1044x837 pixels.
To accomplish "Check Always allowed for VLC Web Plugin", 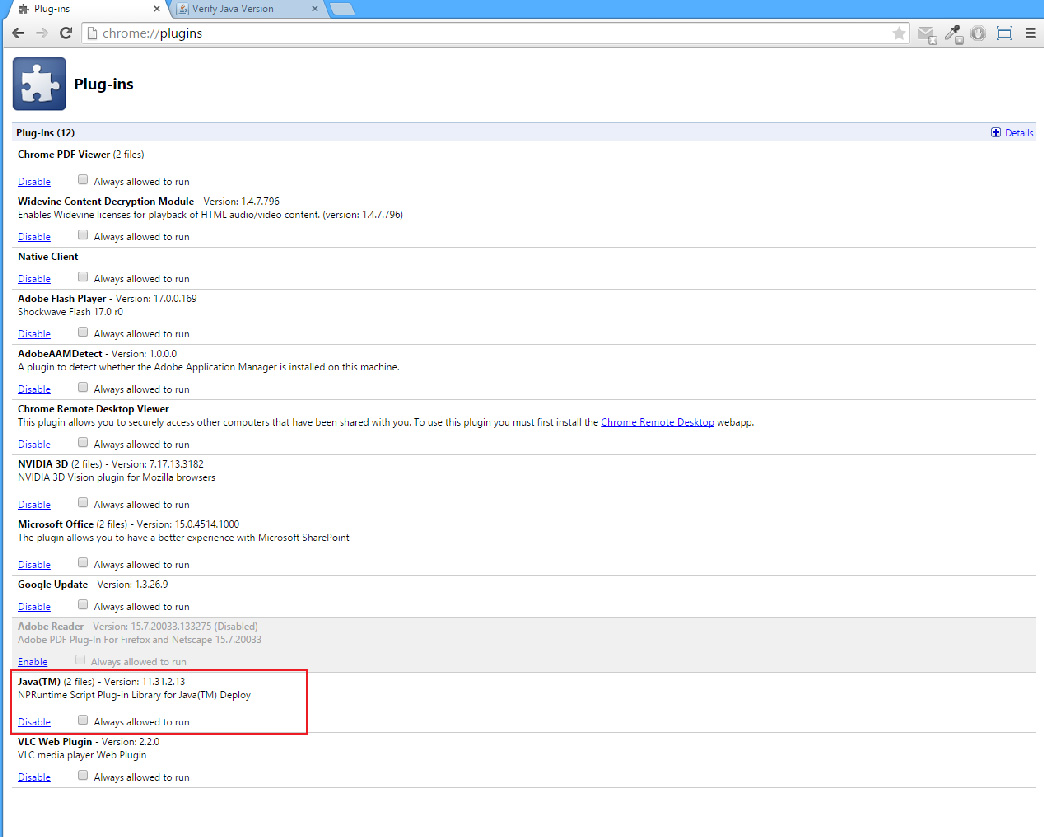I will click(83, 775).
